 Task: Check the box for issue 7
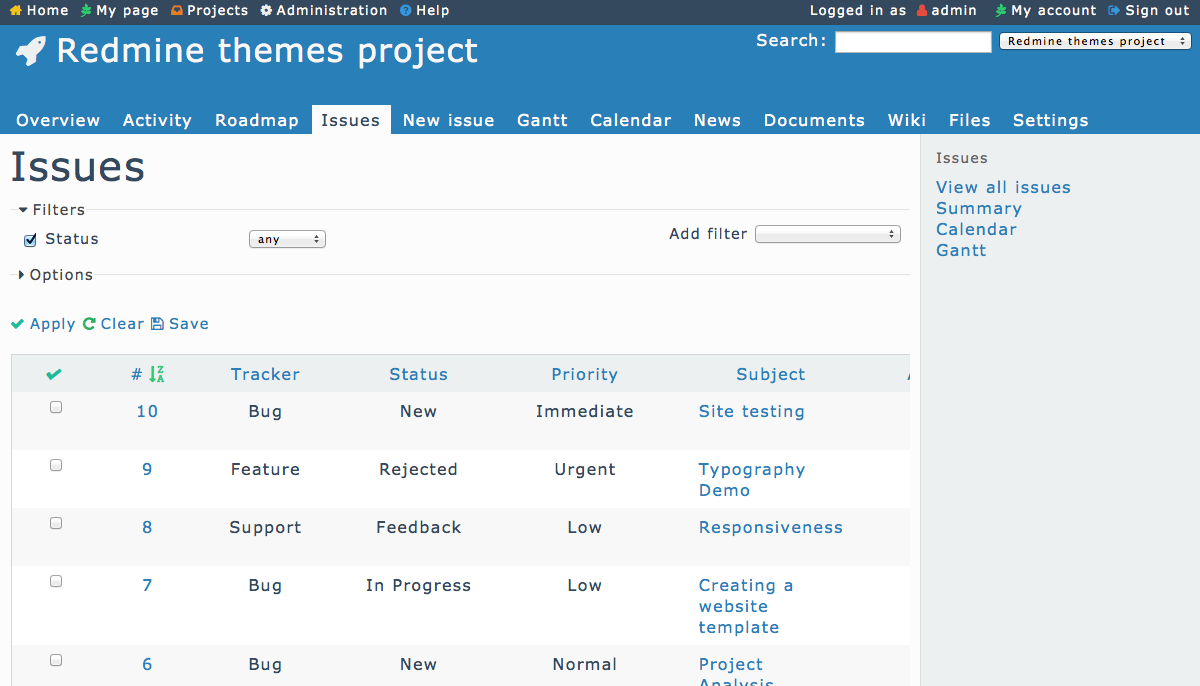[x=56, y=581]
